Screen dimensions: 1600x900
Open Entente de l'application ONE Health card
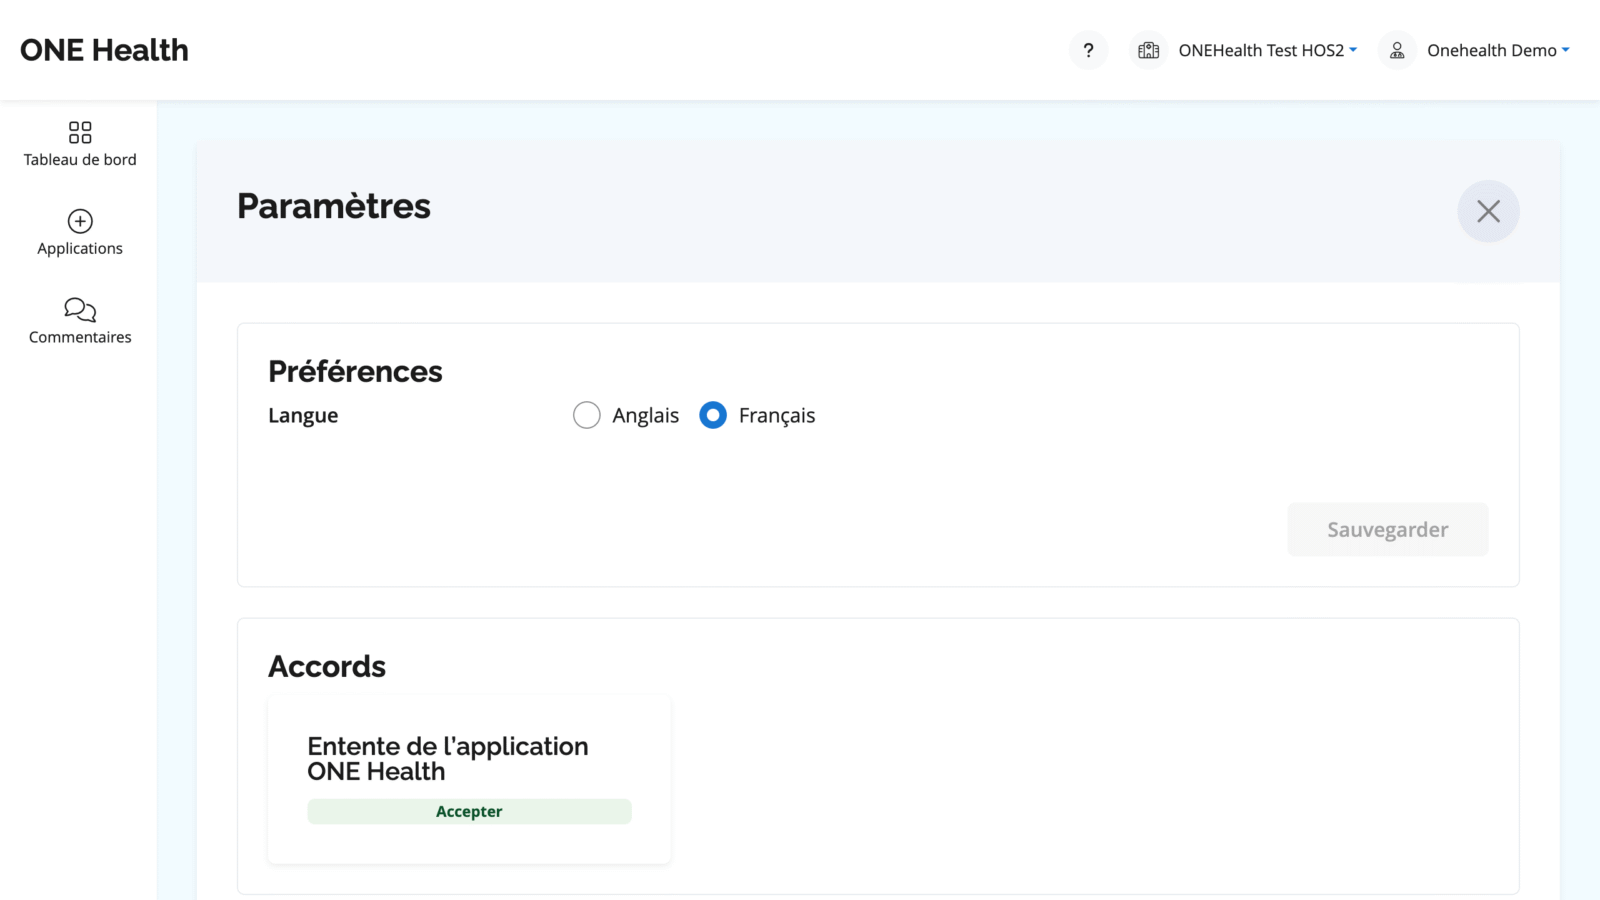(x=469, y=780)
